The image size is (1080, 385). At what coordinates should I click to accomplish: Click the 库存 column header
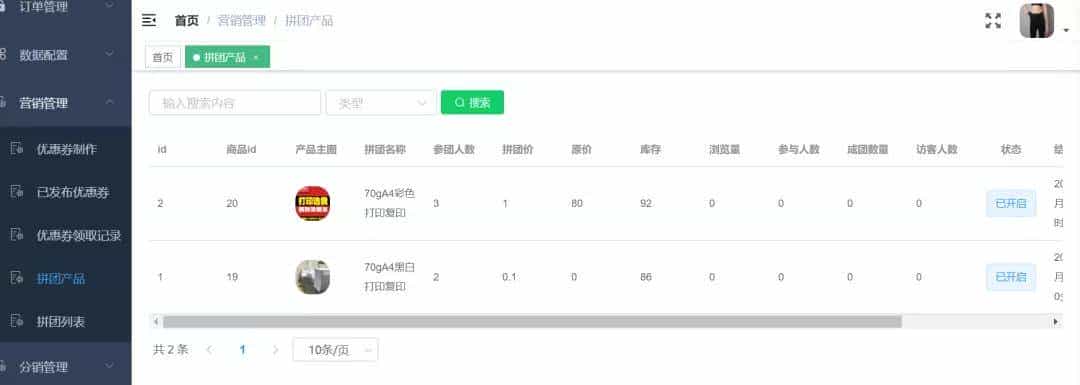(x=651, y=149)
